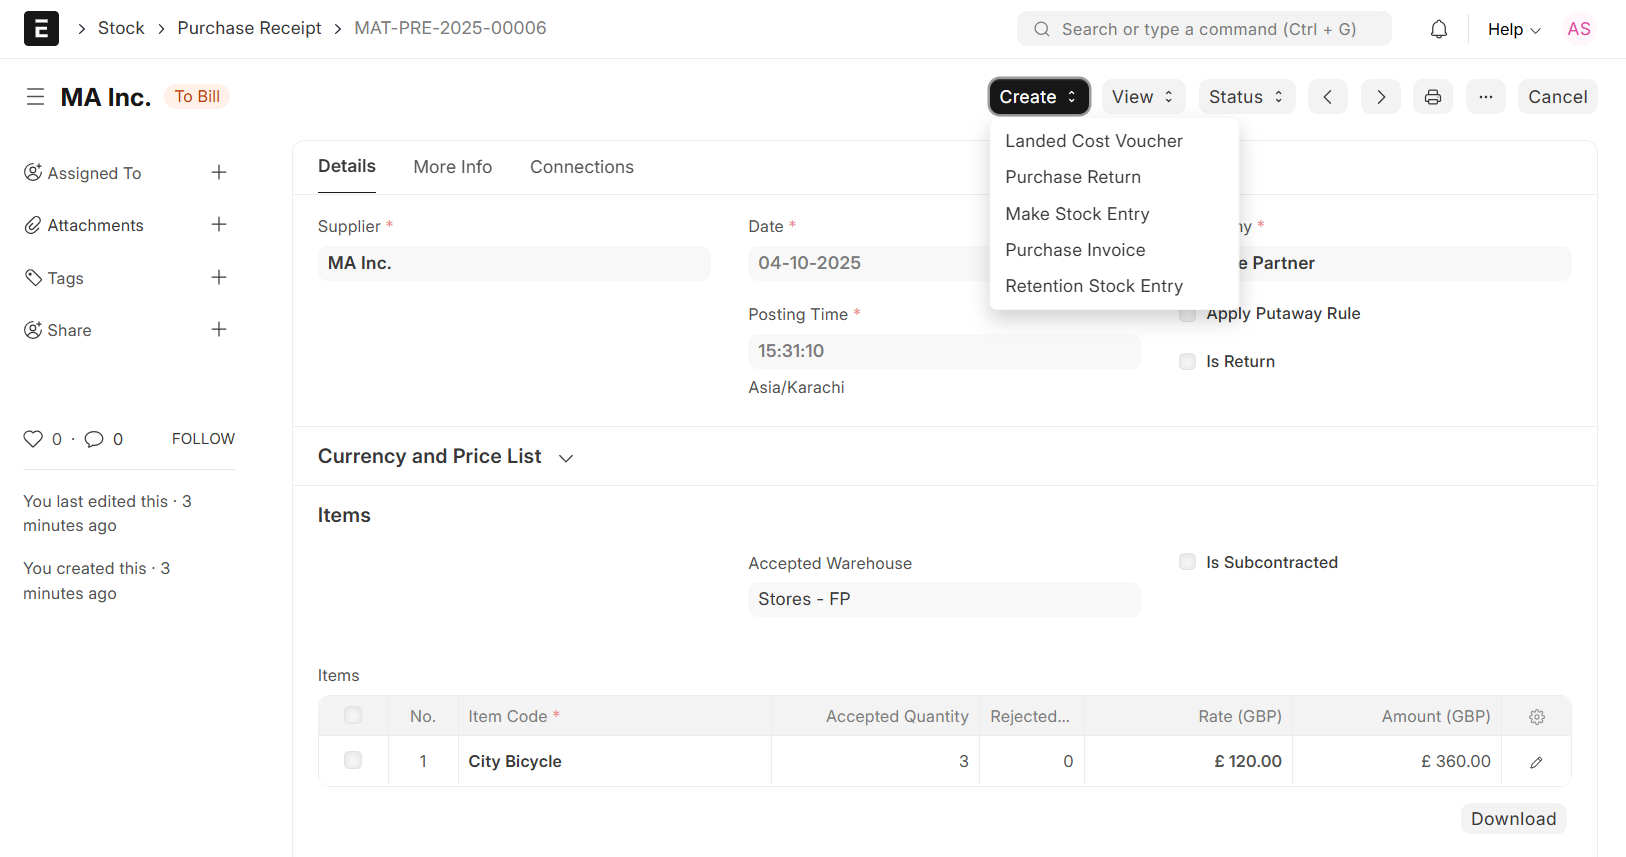The height and width of the screenshot is (857, 1626).
Task: Switch to the Connections tab
Action: tap(581, 167)
